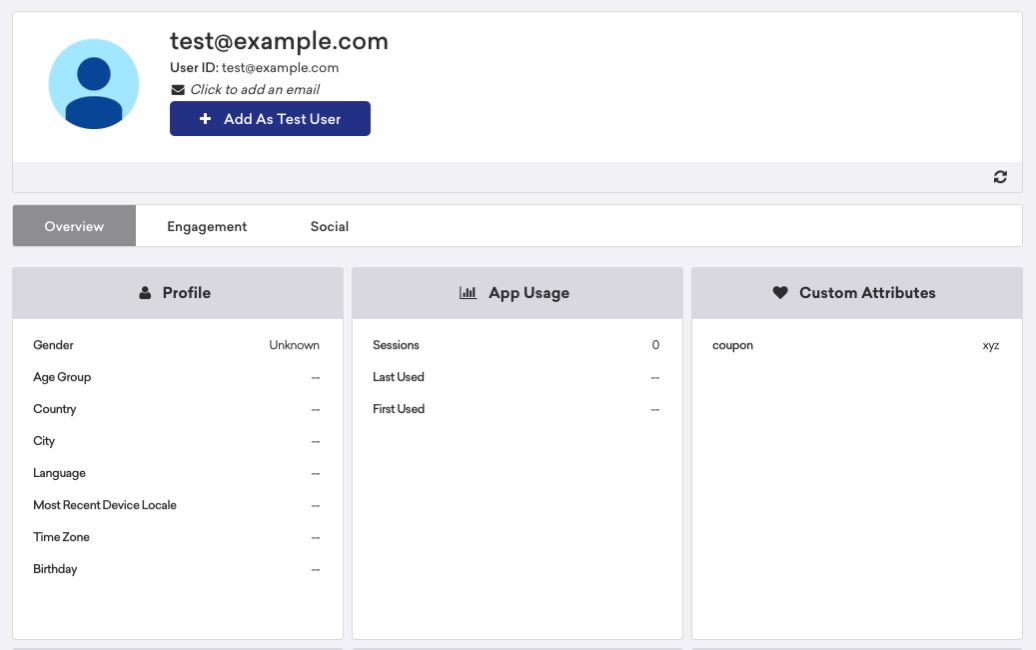Click the Gender value Unknown
1036x650 pixels.
pyautogui.click(x=294, y=345)
